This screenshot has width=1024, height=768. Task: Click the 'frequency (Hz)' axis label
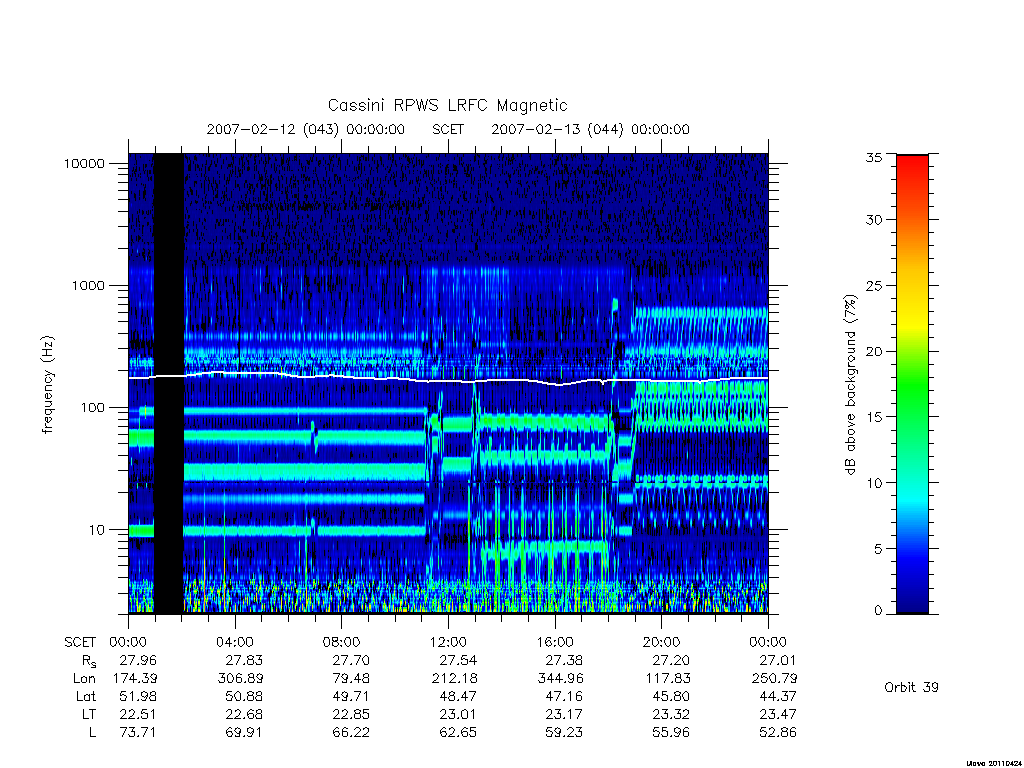(x=47, y=385)
